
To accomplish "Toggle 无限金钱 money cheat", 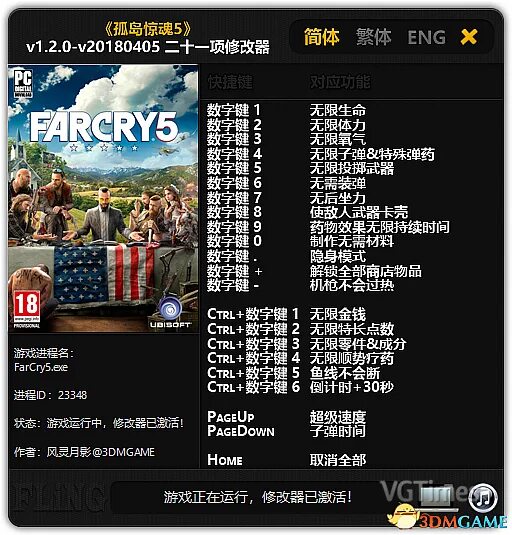I will point(338,314).
